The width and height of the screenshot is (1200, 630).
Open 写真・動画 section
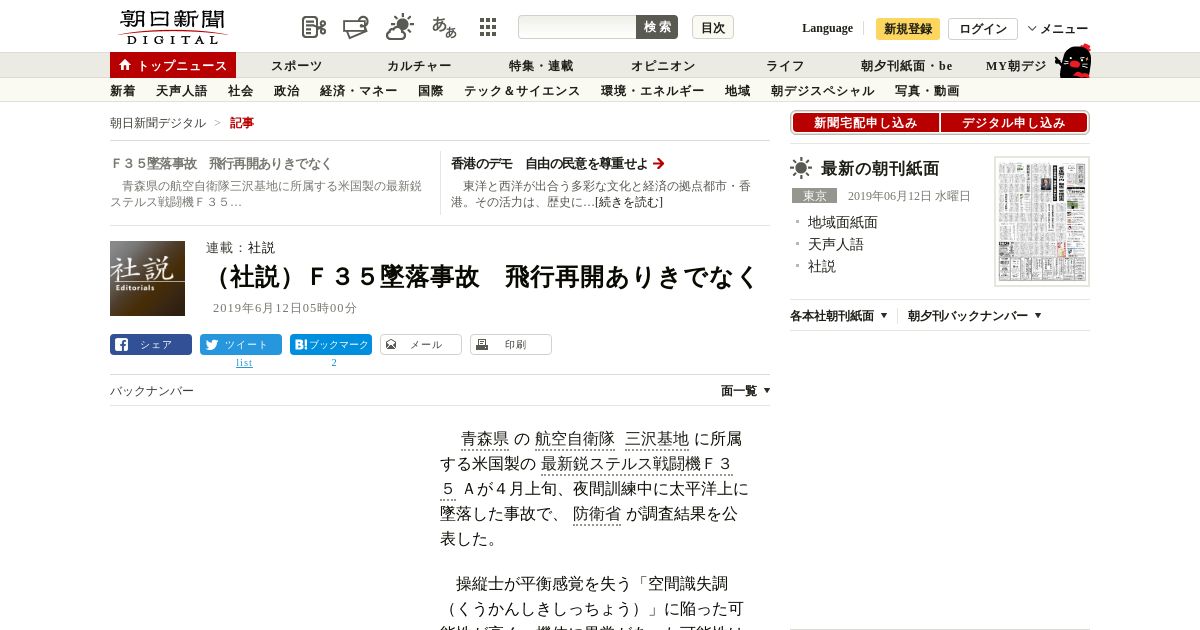[927, 91]
